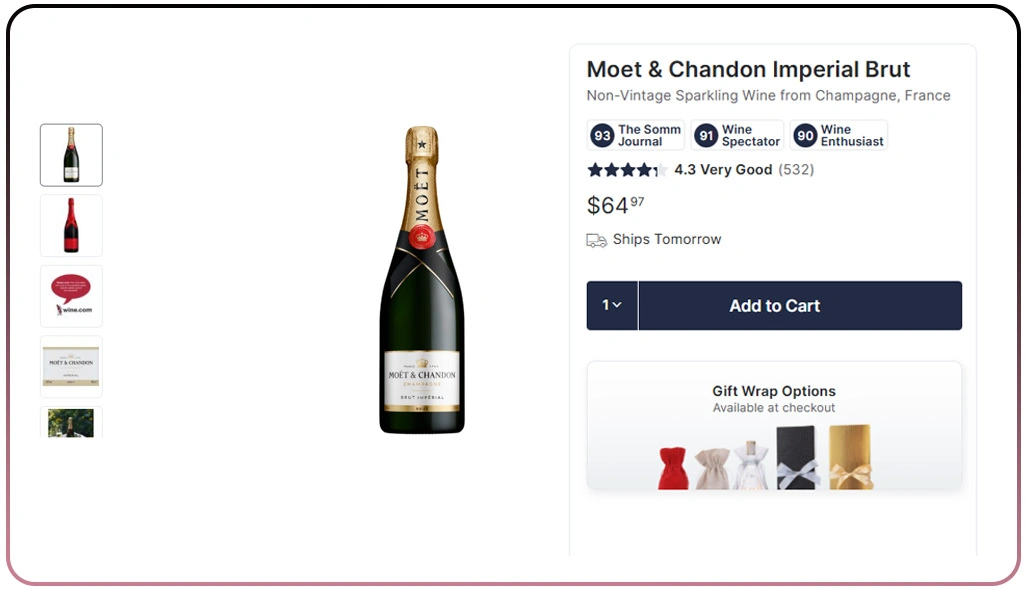Select the Moet & Chandon label thumbnail

pyautogui.click(x=71, y=366)
